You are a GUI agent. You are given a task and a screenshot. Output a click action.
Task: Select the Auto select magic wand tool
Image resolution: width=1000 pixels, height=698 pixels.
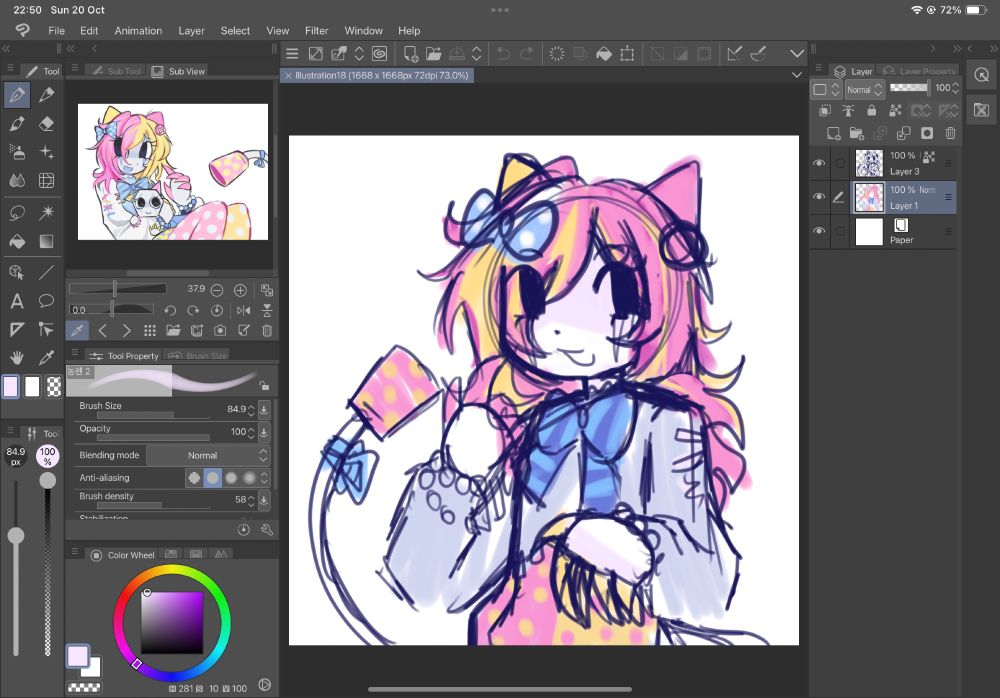point(46,212)
